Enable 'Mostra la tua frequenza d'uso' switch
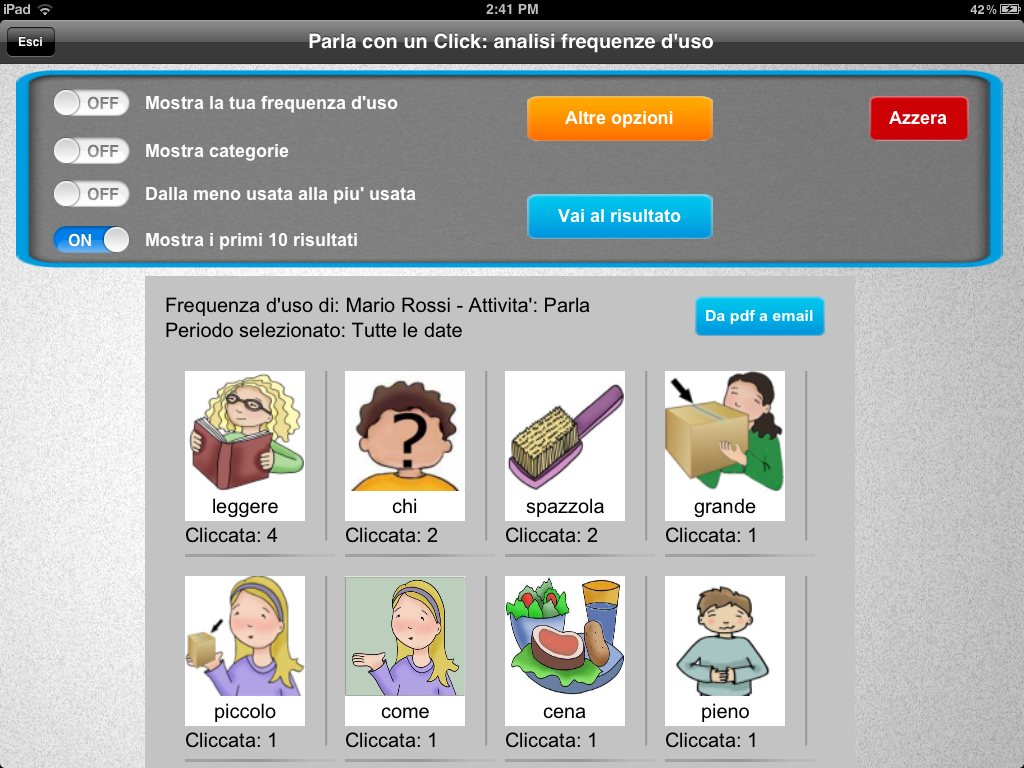Screen dimensions: 1024x768 click(91, 103)
